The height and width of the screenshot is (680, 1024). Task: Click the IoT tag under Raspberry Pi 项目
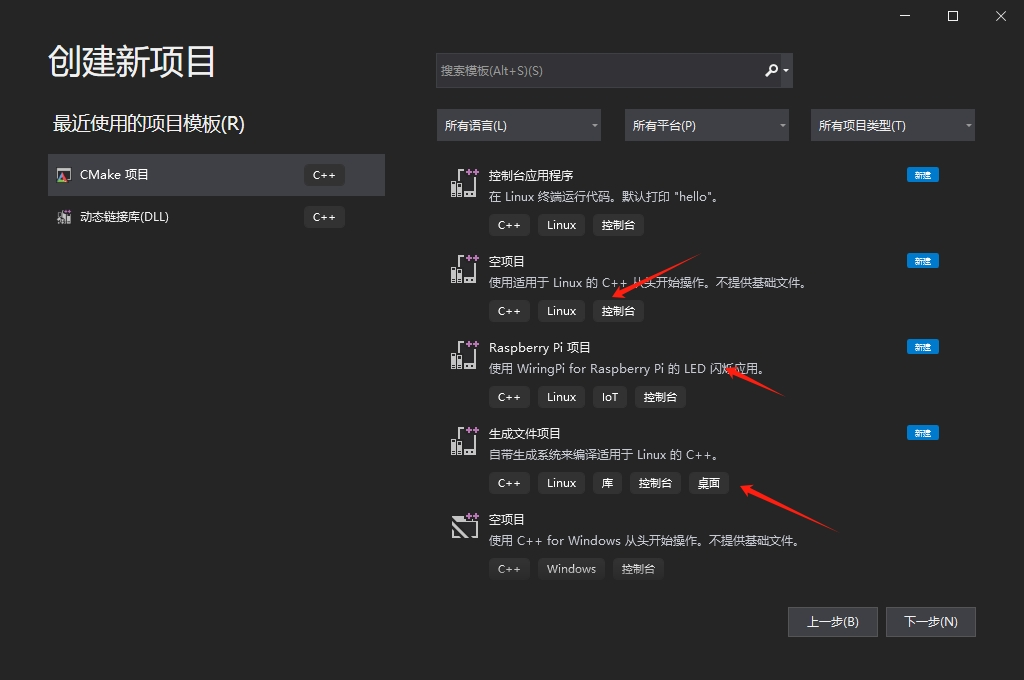(610, 397)
